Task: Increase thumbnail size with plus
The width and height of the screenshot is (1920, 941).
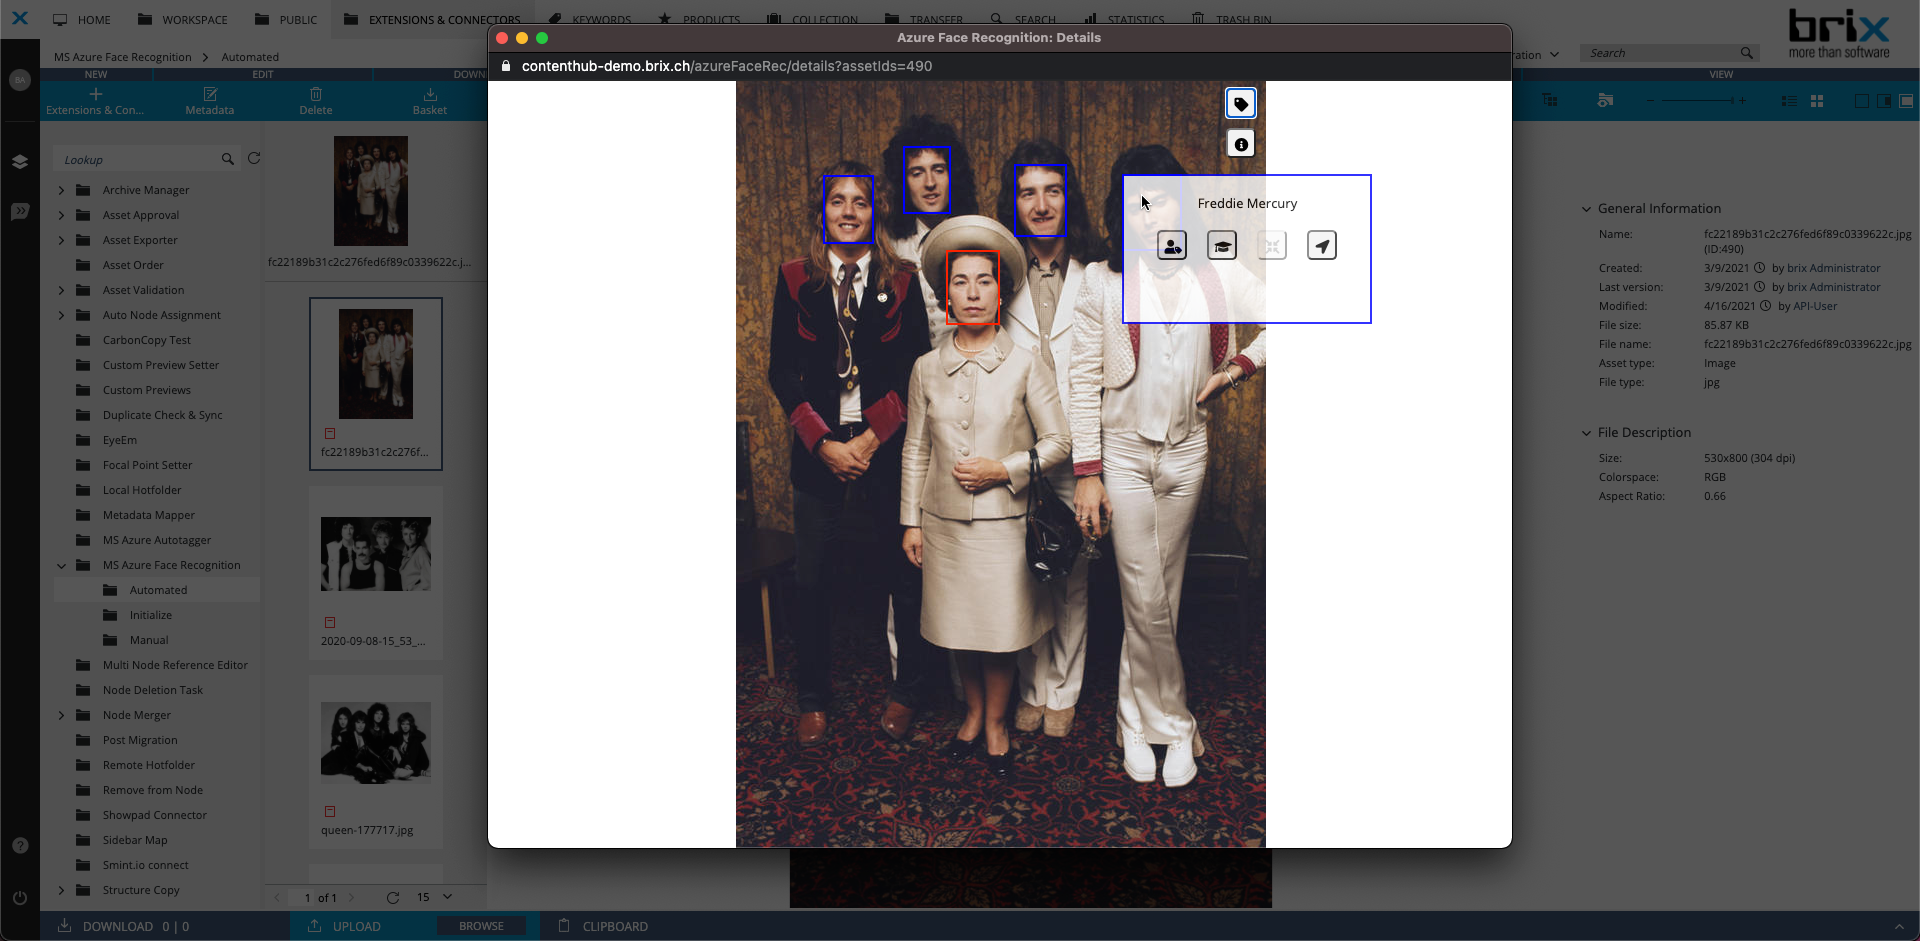Action: (1743, 101)
